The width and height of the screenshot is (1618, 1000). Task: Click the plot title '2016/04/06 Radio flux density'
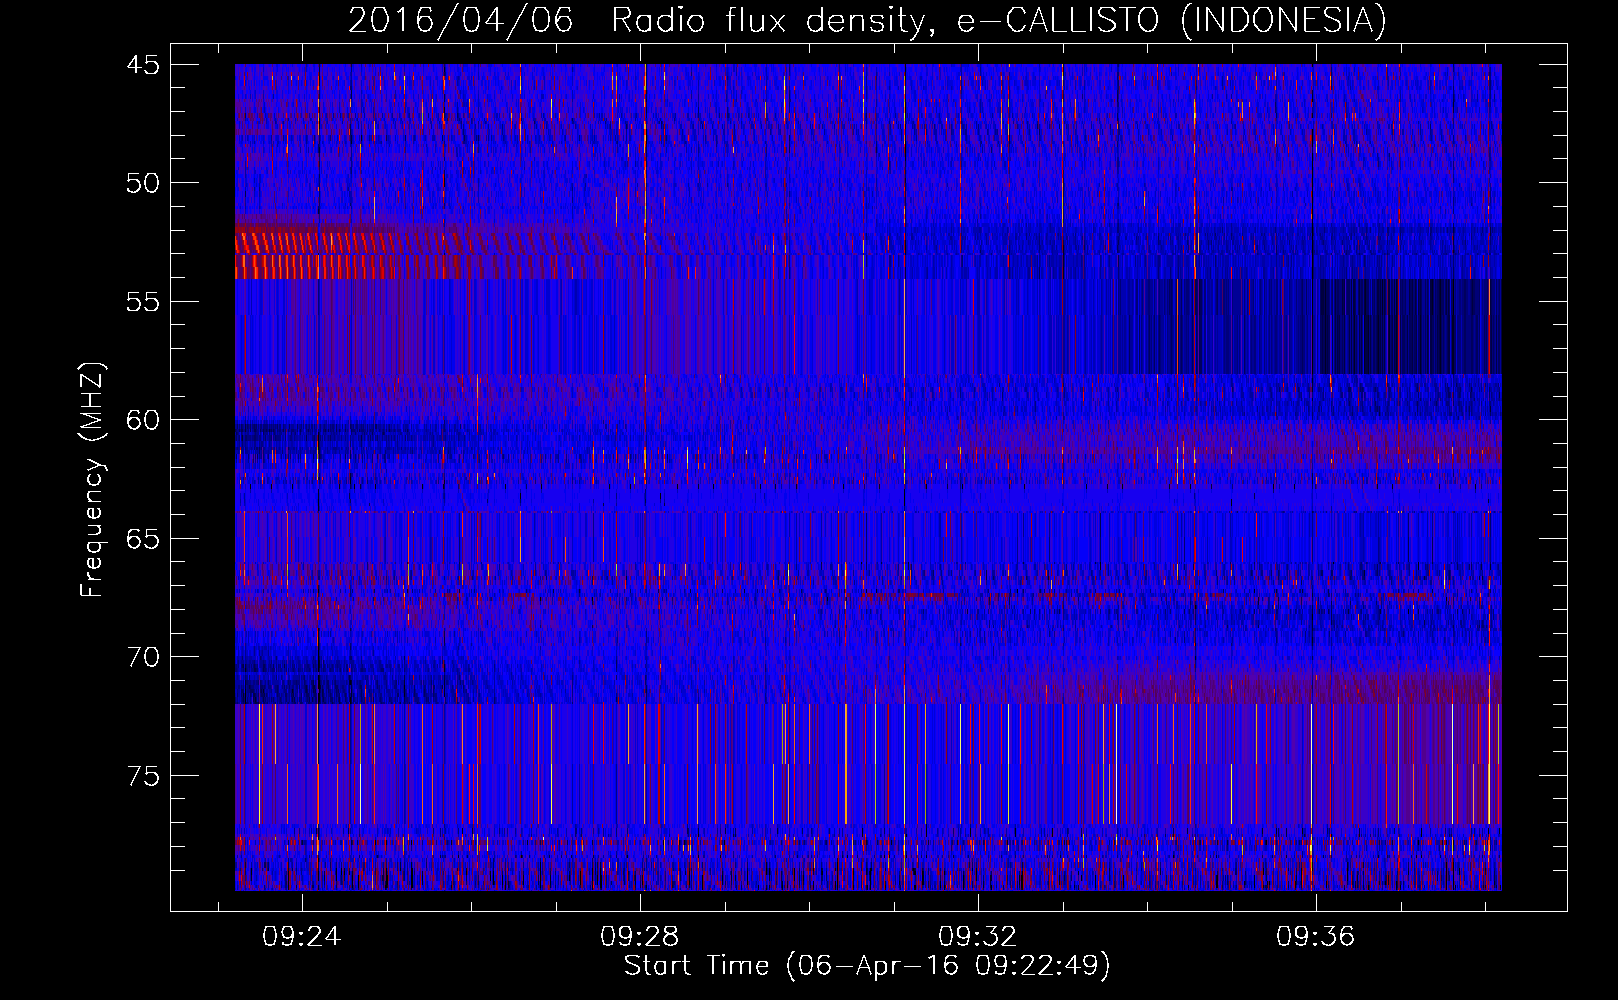point(867,20)
